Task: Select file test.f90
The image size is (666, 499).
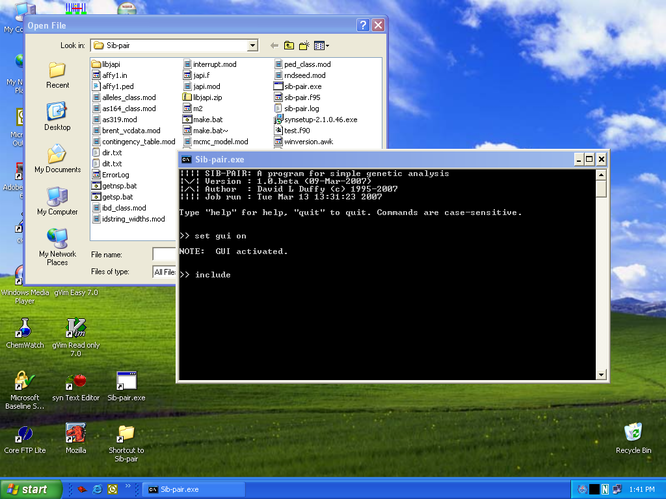Action: [292, 130]
